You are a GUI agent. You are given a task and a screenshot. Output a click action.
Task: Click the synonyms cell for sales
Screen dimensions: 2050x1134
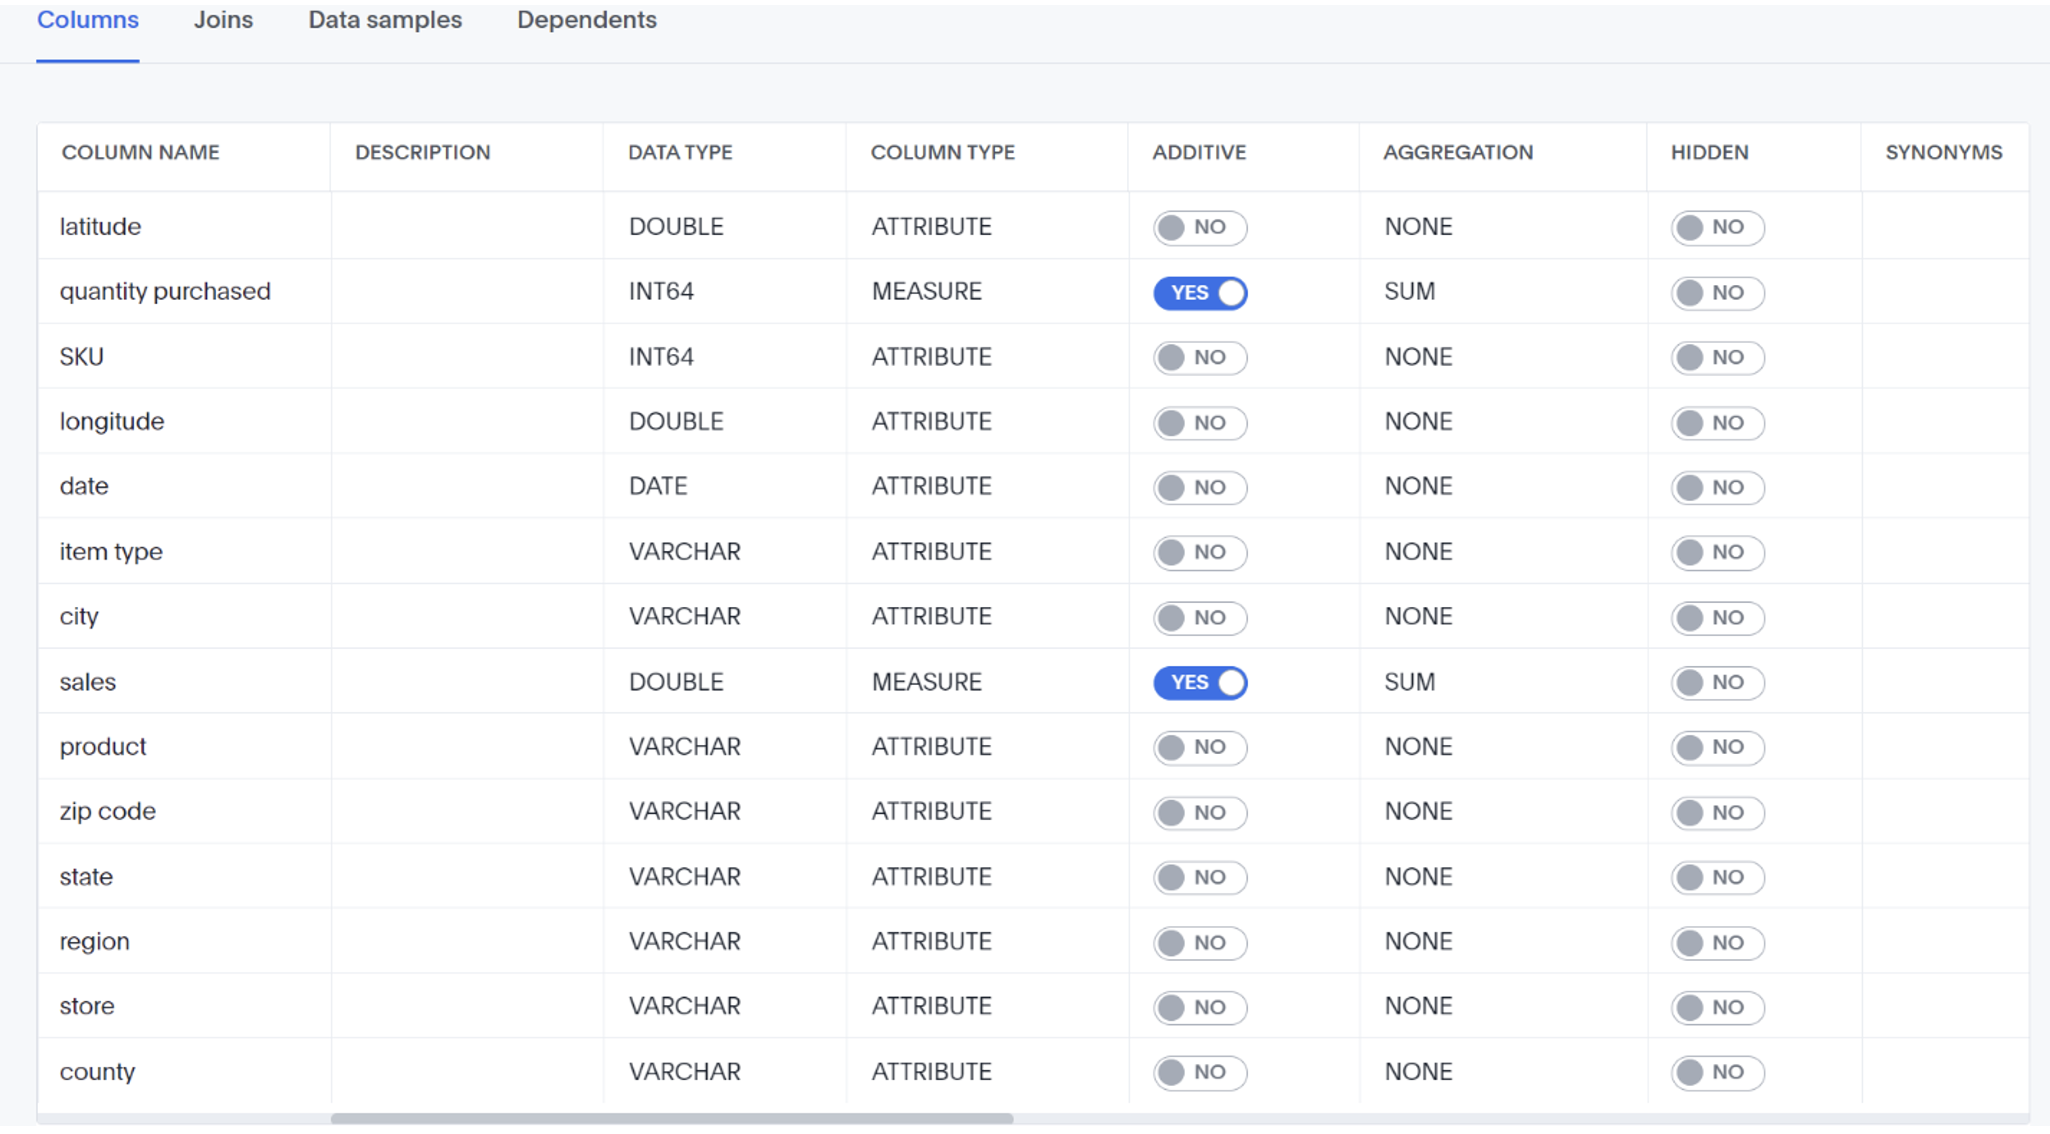point(1945,682)
